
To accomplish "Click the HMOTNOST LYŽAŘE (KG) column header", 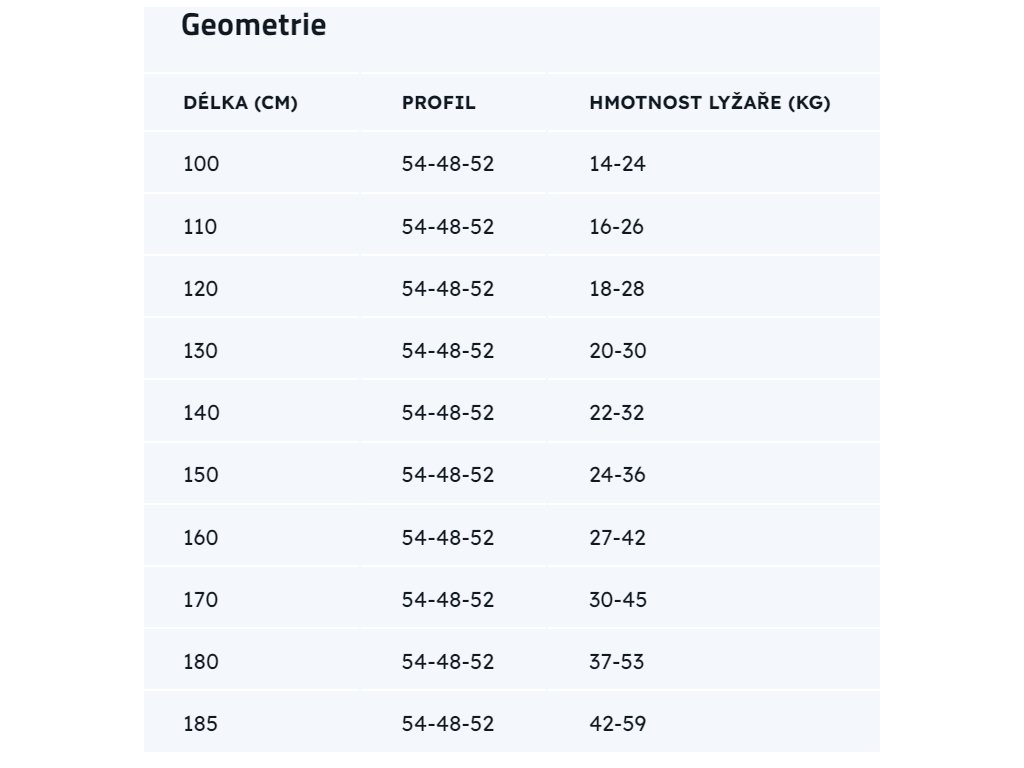I will tap(709, 103).
